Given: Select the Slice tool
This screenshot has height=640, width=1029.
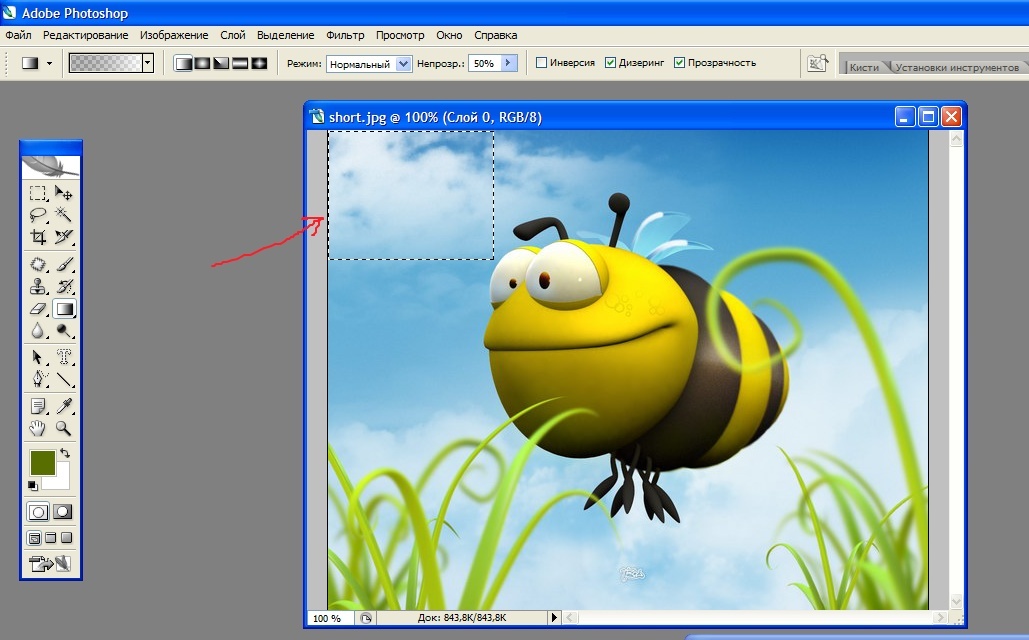Looking at the screenshot, I should 64,236.
